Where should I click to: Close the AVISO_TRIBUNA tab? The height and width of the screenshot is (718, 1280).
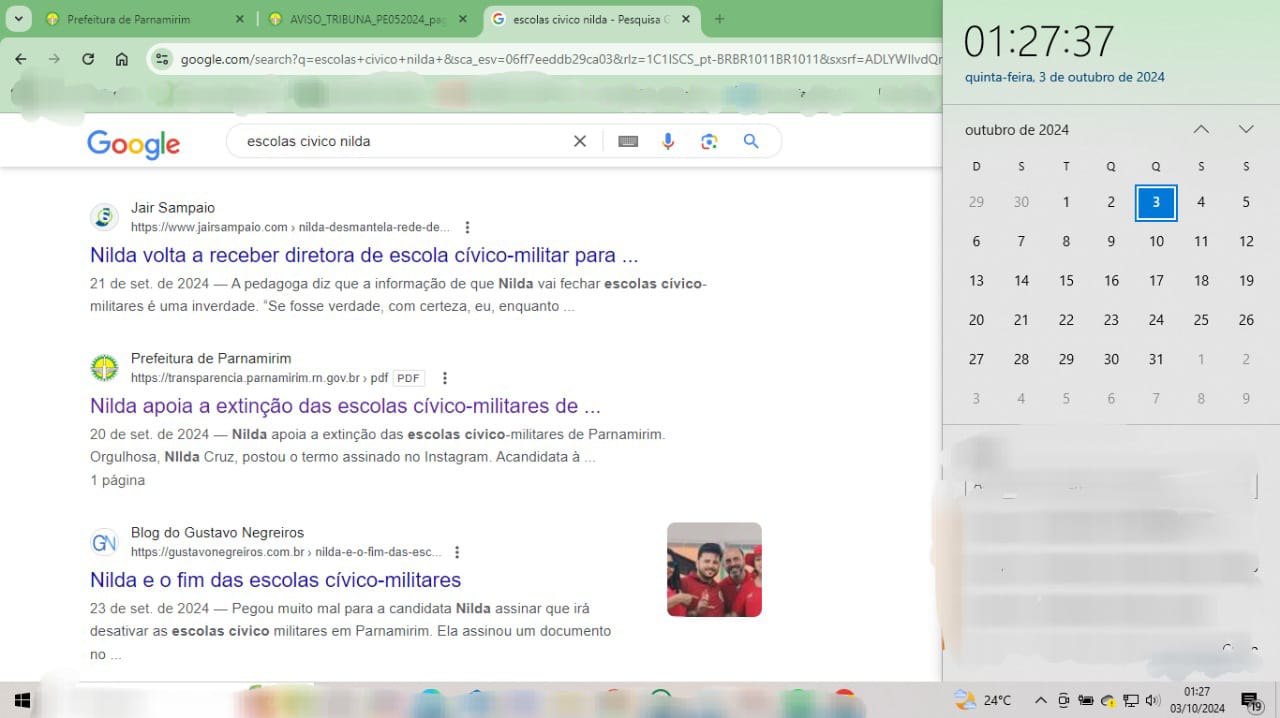tap(464, 19)
